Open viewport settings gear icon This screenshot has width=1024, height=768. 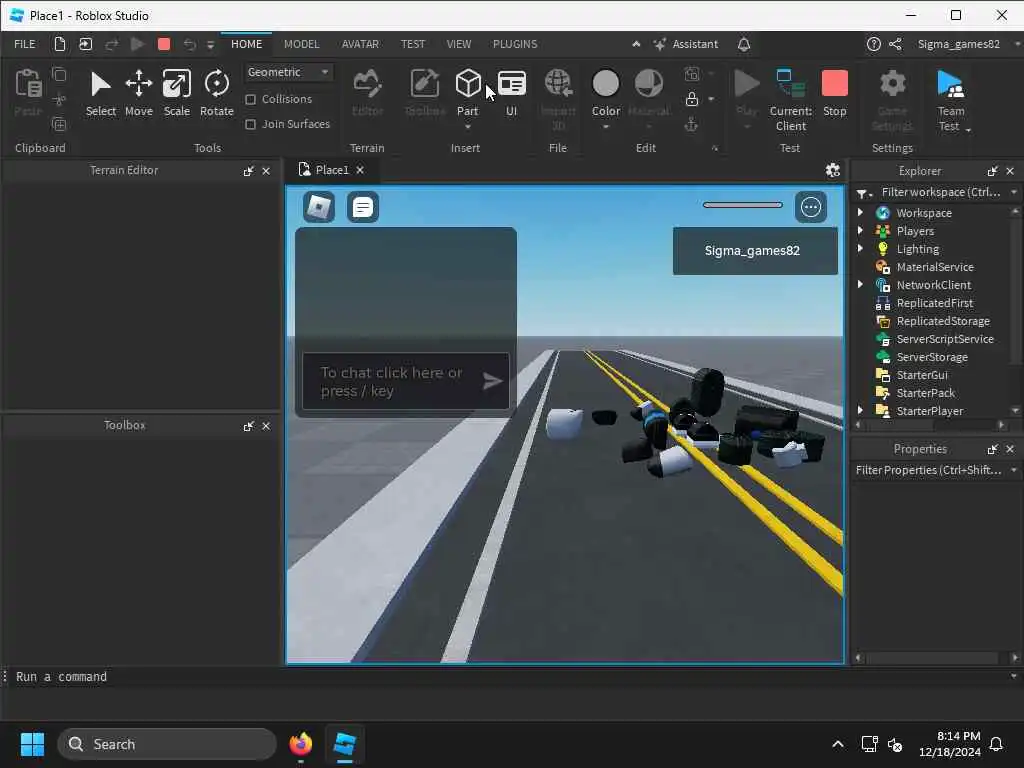point(833,170)
